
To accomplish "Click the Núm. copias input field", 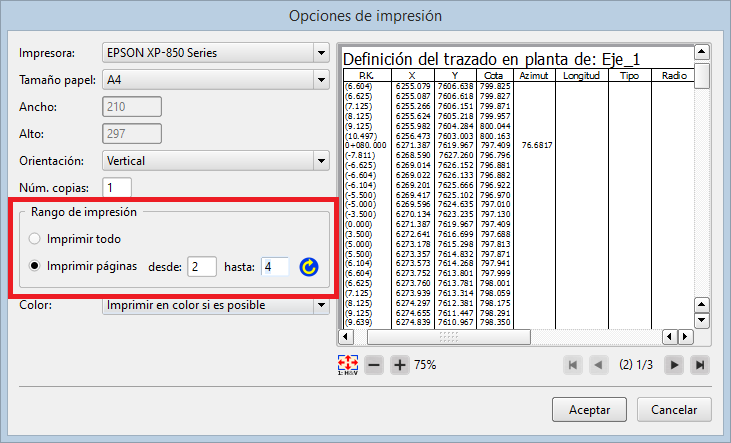I will pos(117,188).
